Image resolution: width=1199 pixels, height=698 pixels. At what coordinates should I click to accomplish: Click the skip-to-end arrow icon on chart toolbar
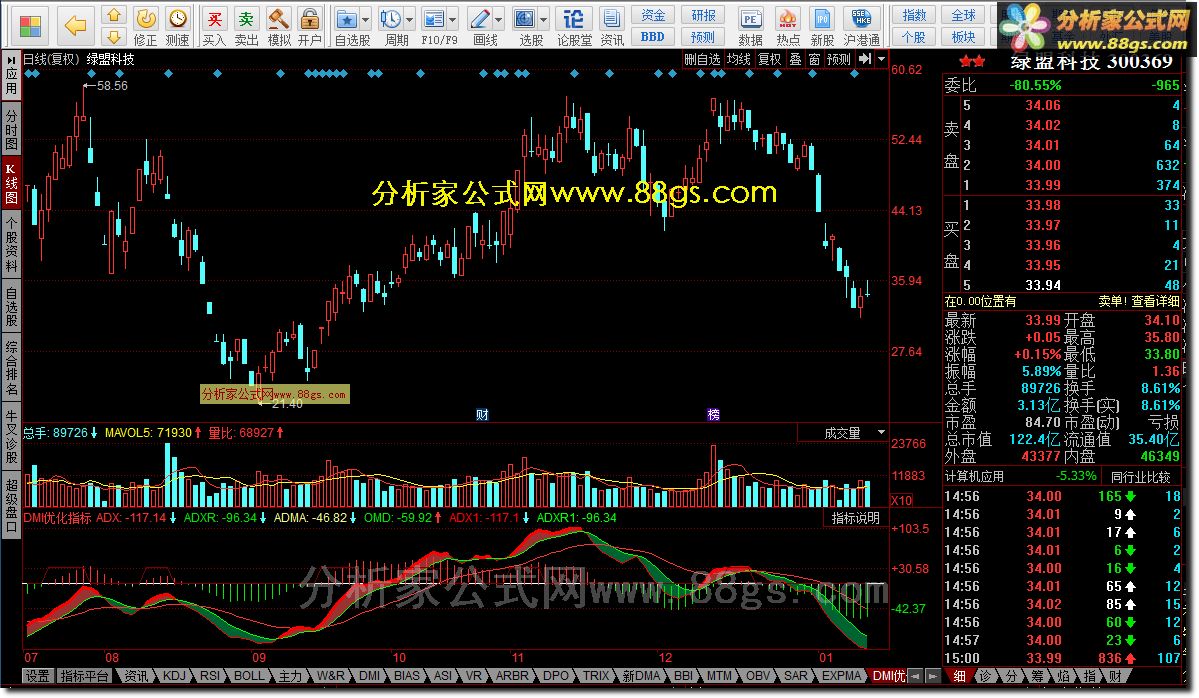(x=865, y=59)
